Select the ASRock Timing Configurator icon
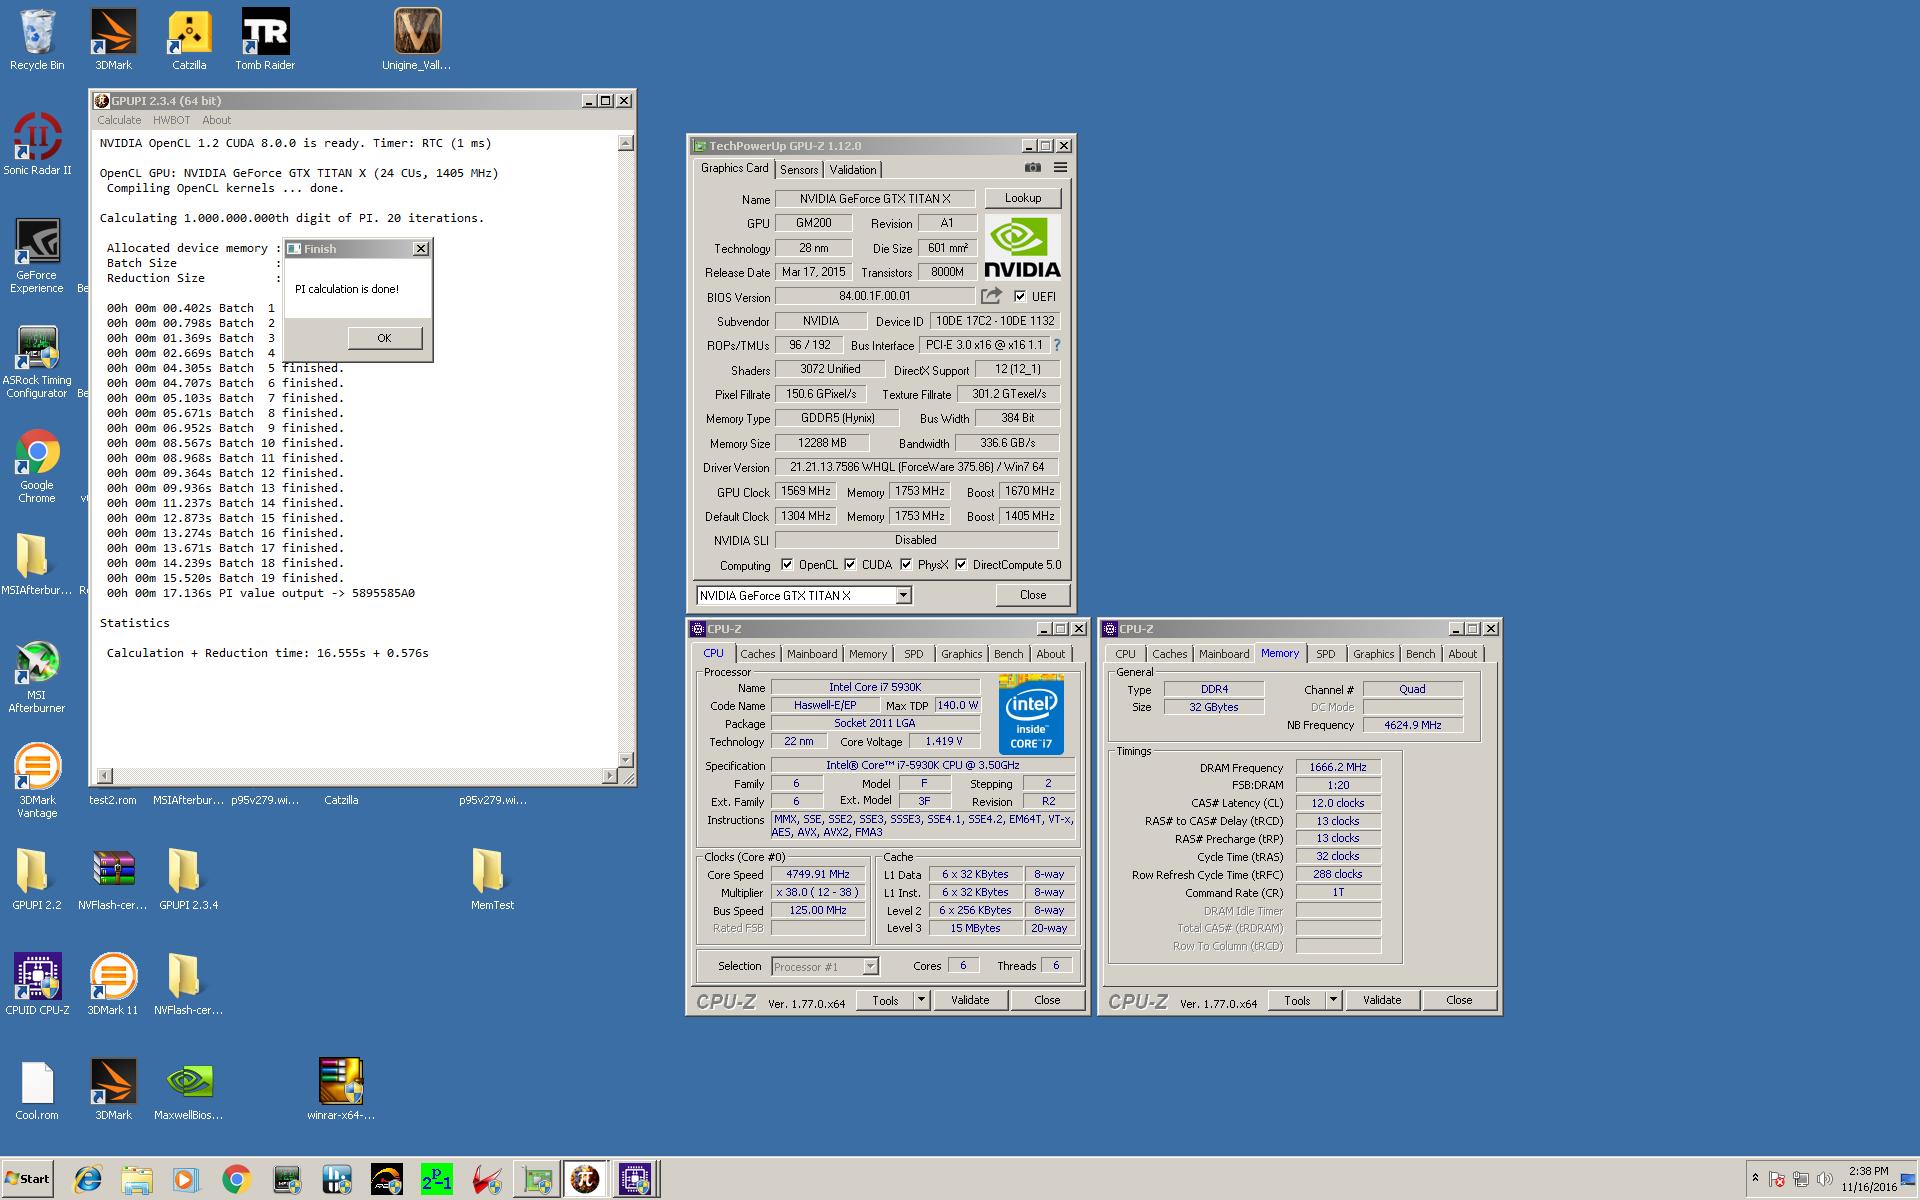This screenshot has width=1920, height=1200. [x=37, y=361]
